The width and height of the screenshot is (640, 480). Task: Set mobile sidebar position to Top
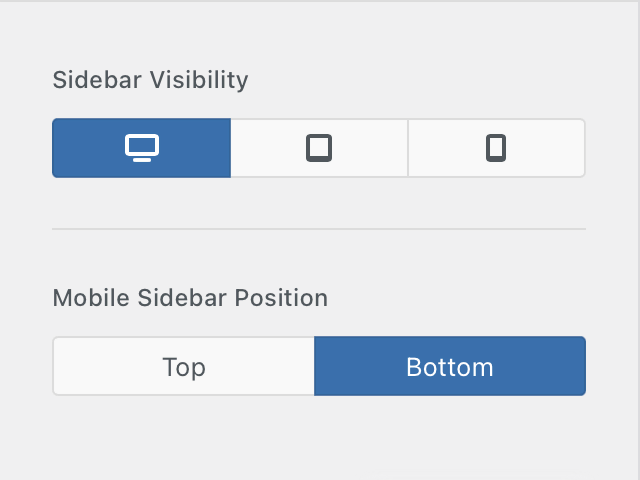(x=184, y=367)
